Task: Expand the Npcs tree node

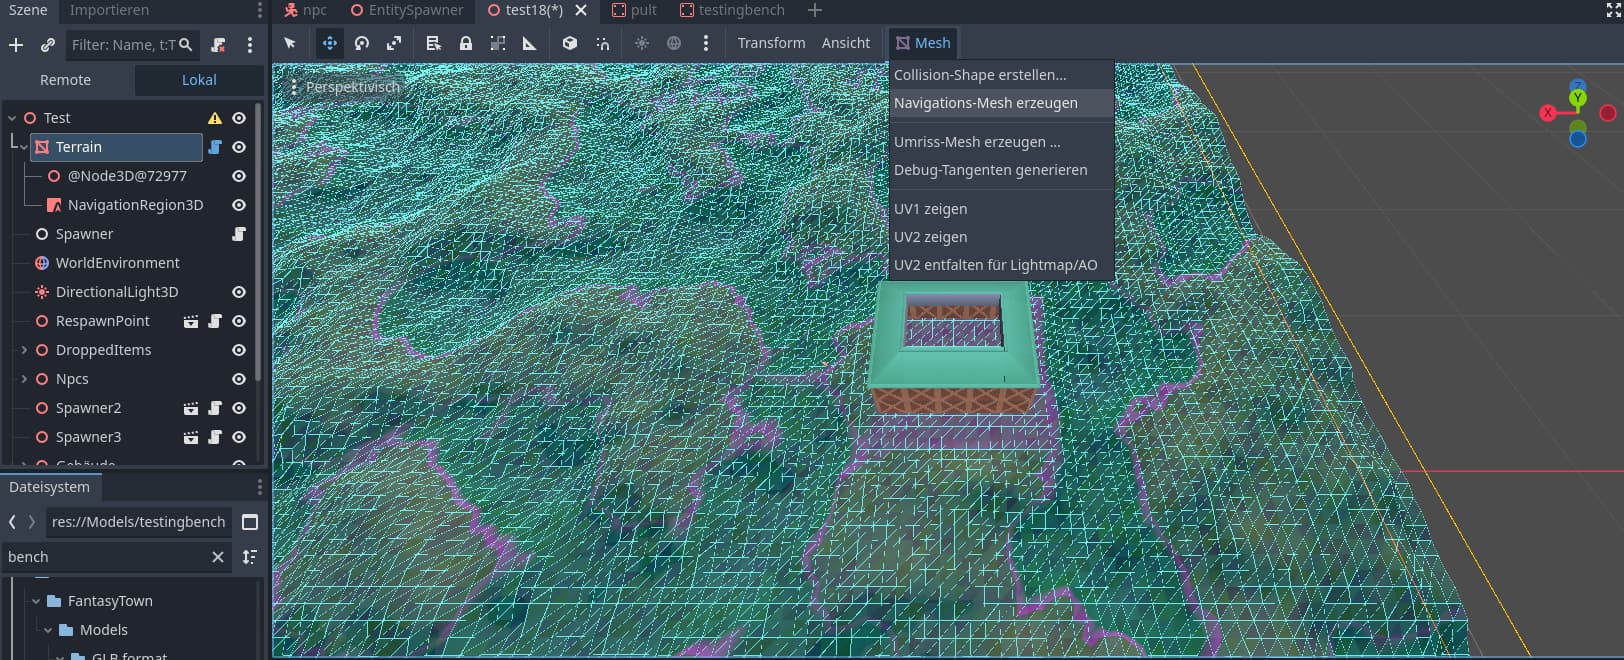Action: (24, 379)
